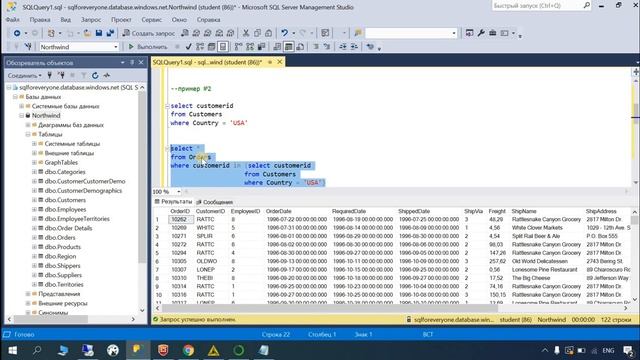Viewport: 640px width, 360px height.
Task: Toggle Results to File mode icon
Action: (x=300, y=47)
